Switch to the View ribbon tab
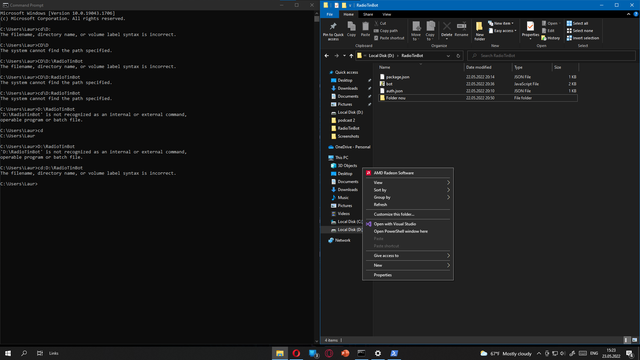640x360 pixels. (x=387, y=14)
